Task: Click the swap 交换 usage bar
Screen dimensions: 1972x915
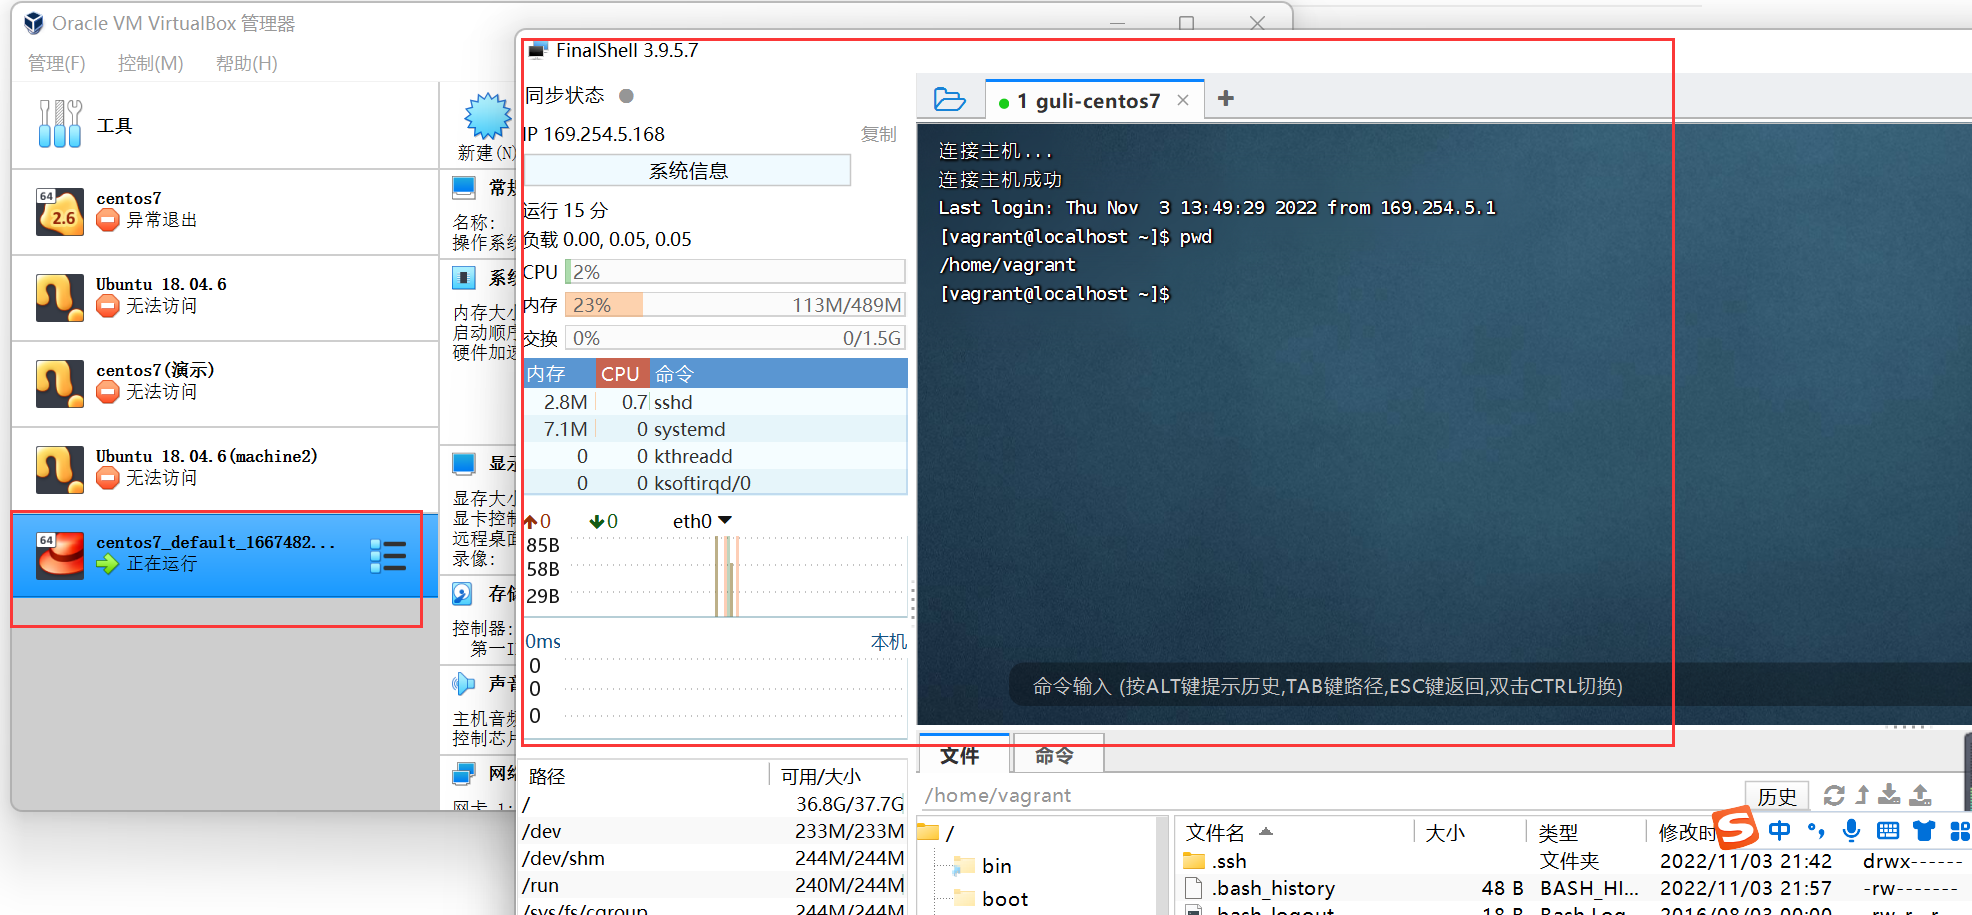Action: click(x=735, y=338)
